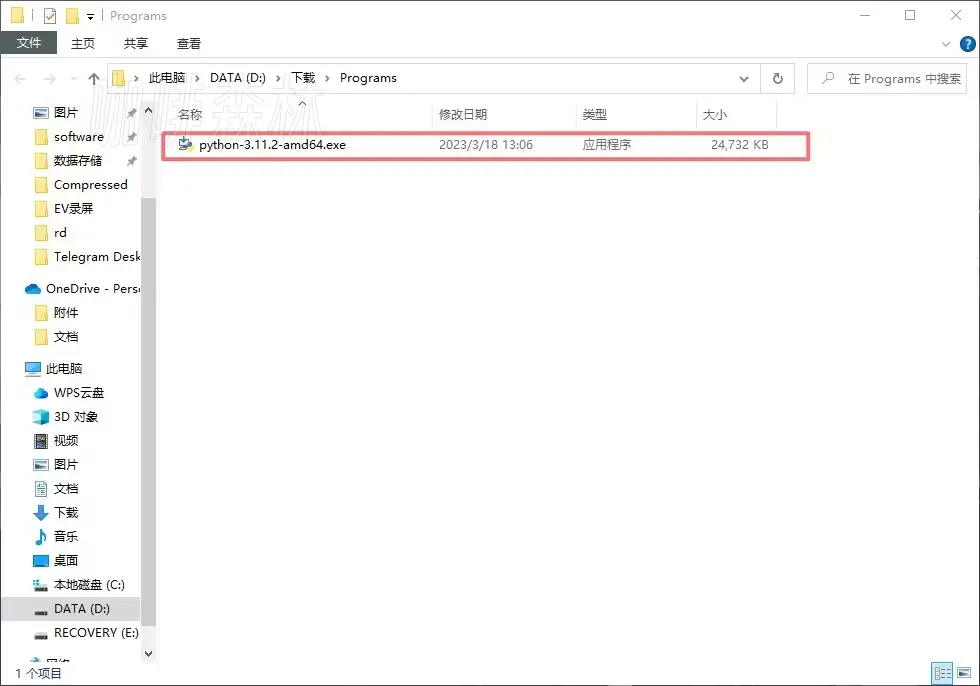Screen dimensions: 980x686
Task: Navigate to DATA (D:) in the address bar
Action: [238, 78]
